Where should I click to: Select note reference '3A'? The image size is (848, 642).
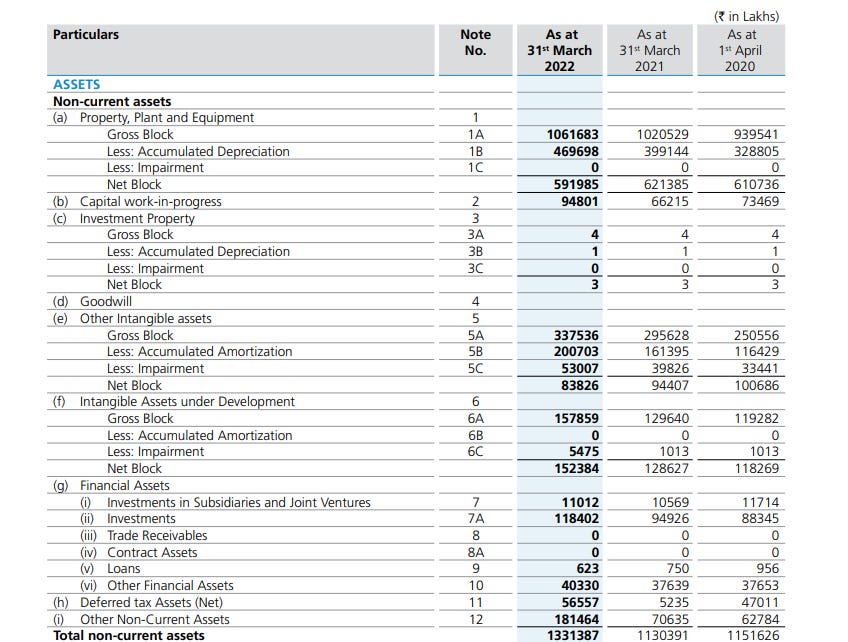[x=475, y=235]
